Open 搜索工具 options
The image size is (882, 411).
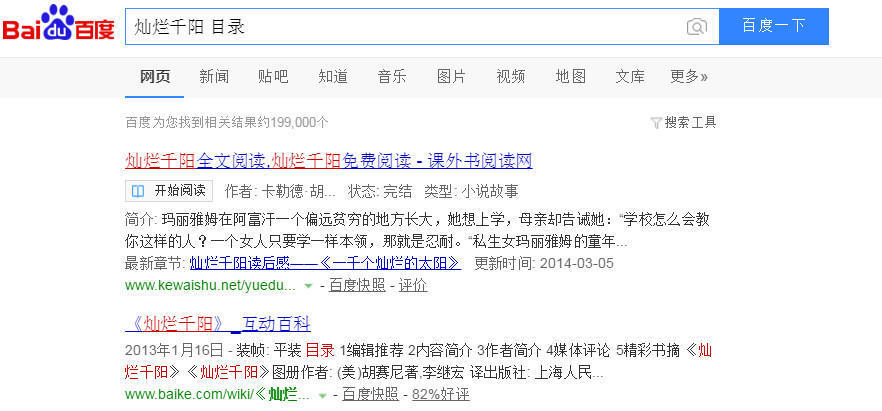(x=690, y=123)
